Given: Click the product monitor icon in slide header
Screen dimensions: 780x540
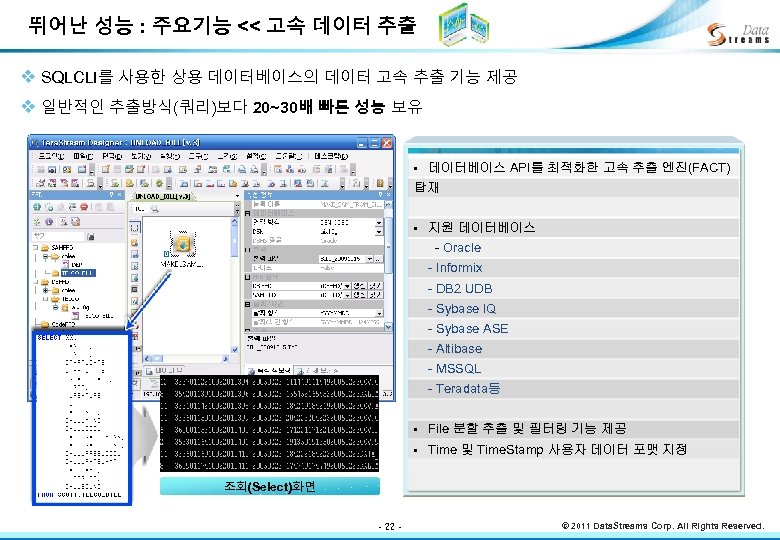Looking at the screenshot, I should pyautogui.click(x=464, y=24).
